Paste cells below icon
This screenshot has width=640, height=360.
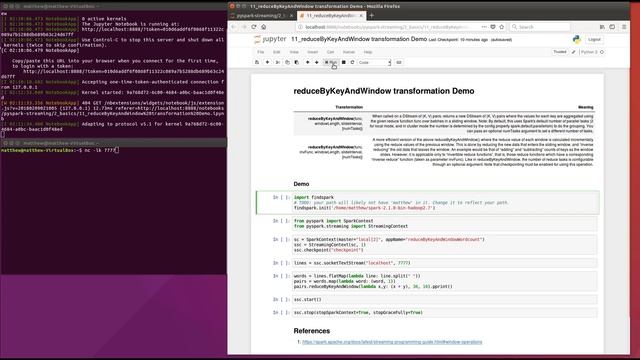tap(296, 62)
